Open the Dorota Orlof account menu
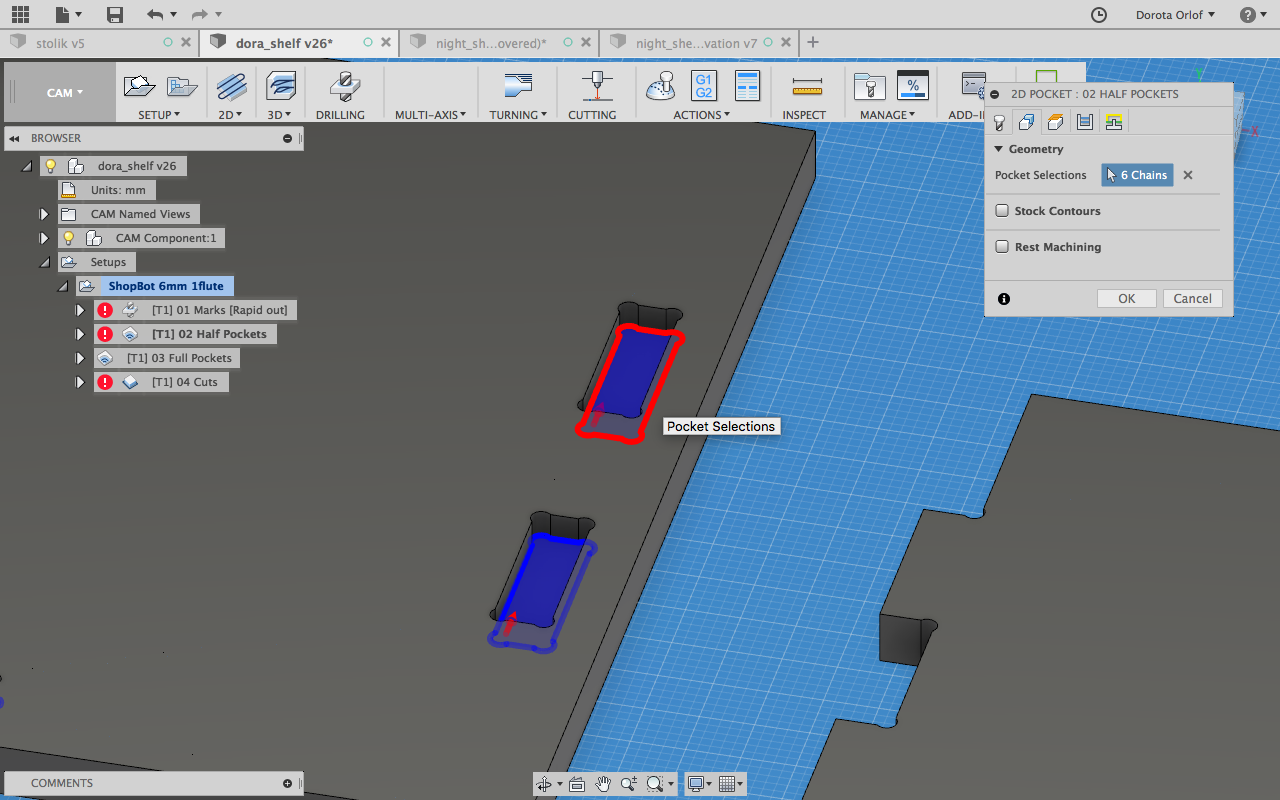The image size is (1280, 800). 1175,15
